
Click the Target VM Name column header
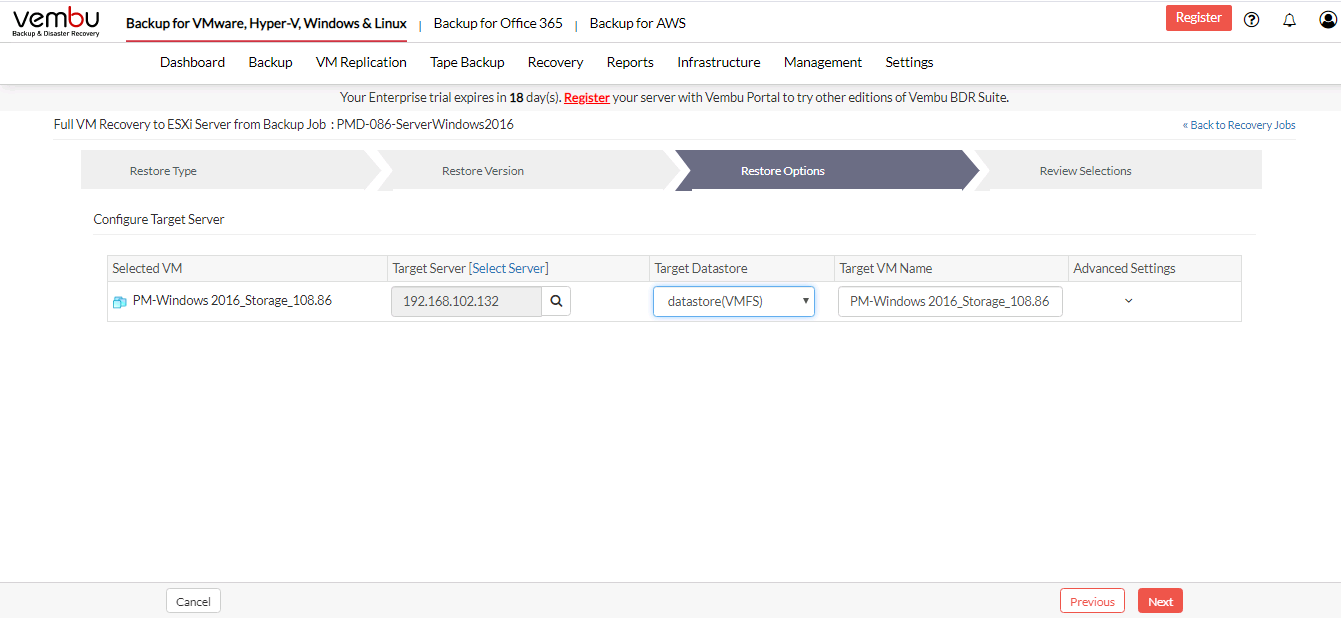886,268
